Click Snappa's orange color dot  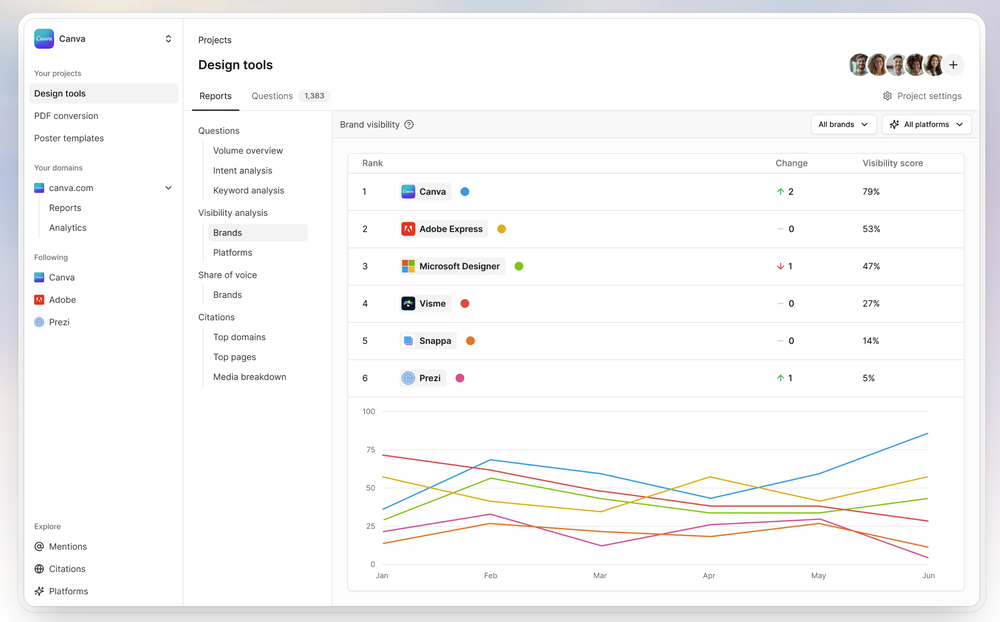point(470,341)
